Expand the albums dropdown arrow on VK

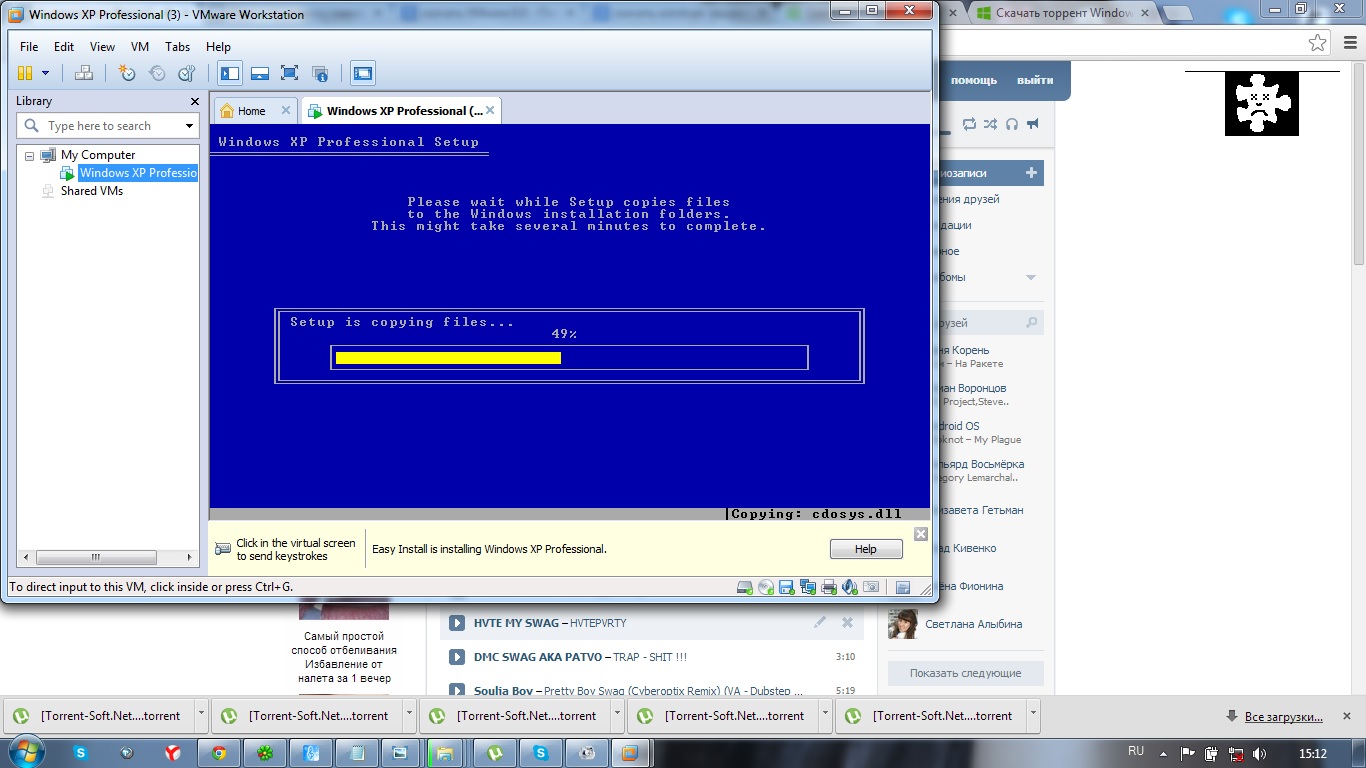1031,277
